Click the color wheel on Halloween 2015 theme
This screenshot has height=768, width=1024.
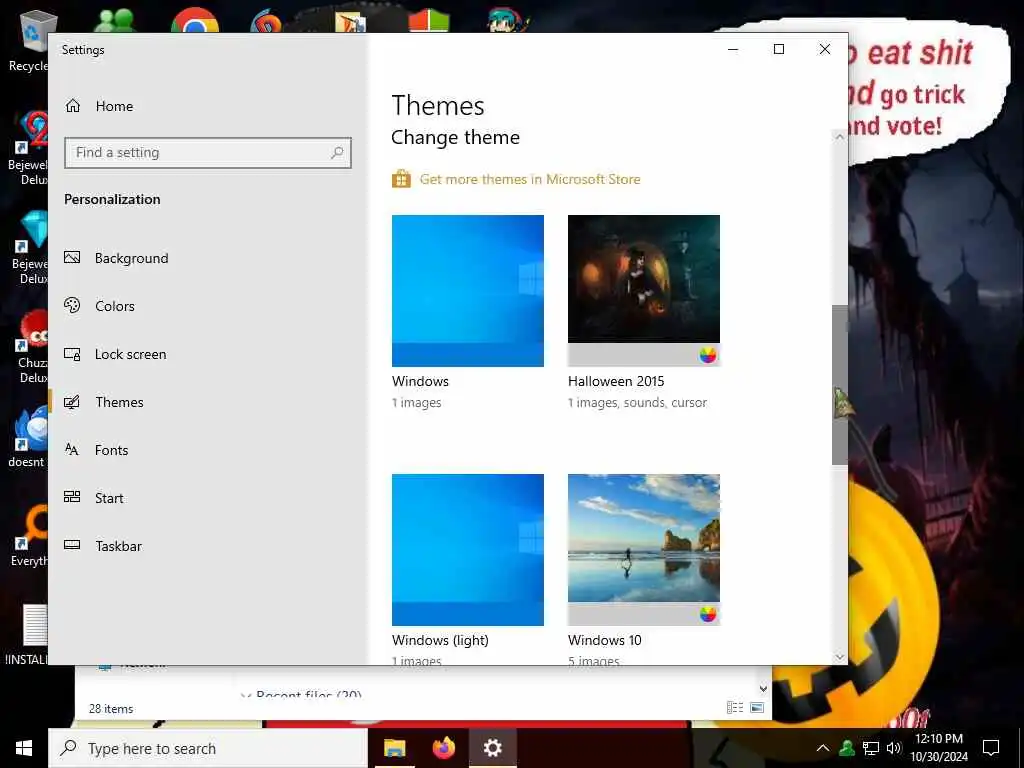pyautogui.click(x=708, y=355)
